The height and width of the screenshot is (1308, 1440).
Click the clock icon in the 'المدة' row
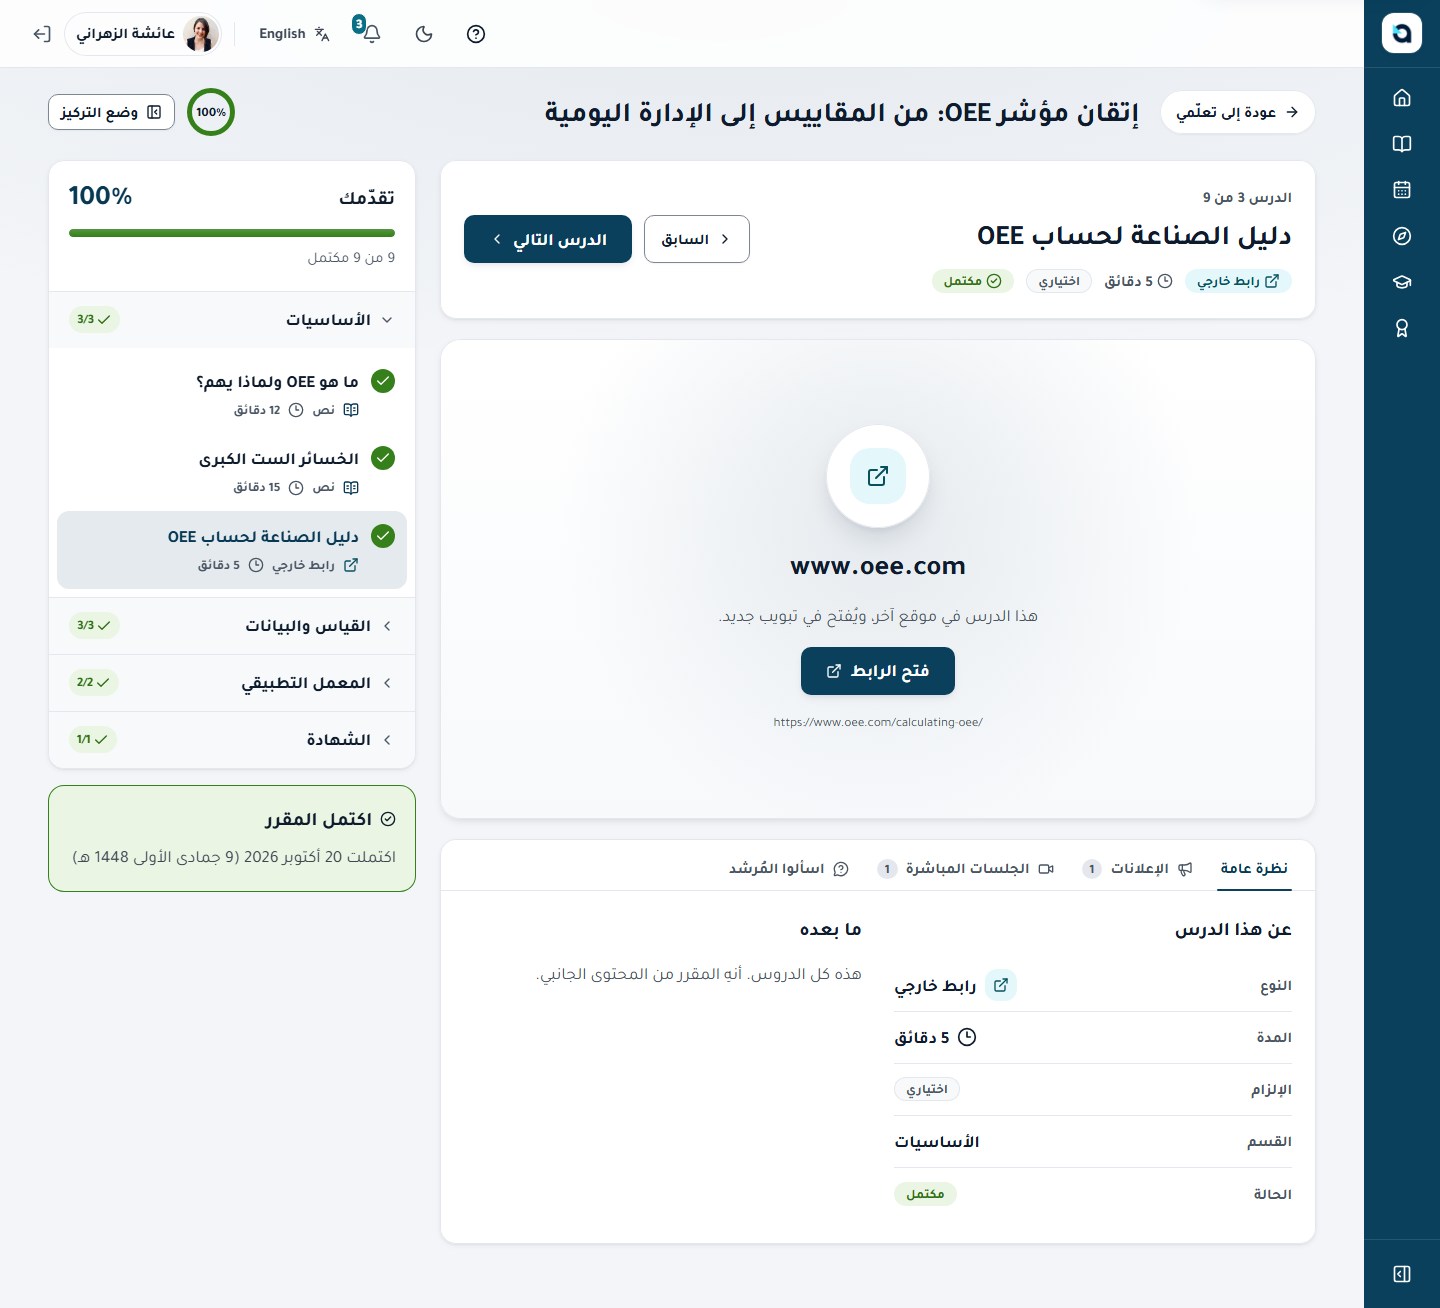pos(967,1037)
